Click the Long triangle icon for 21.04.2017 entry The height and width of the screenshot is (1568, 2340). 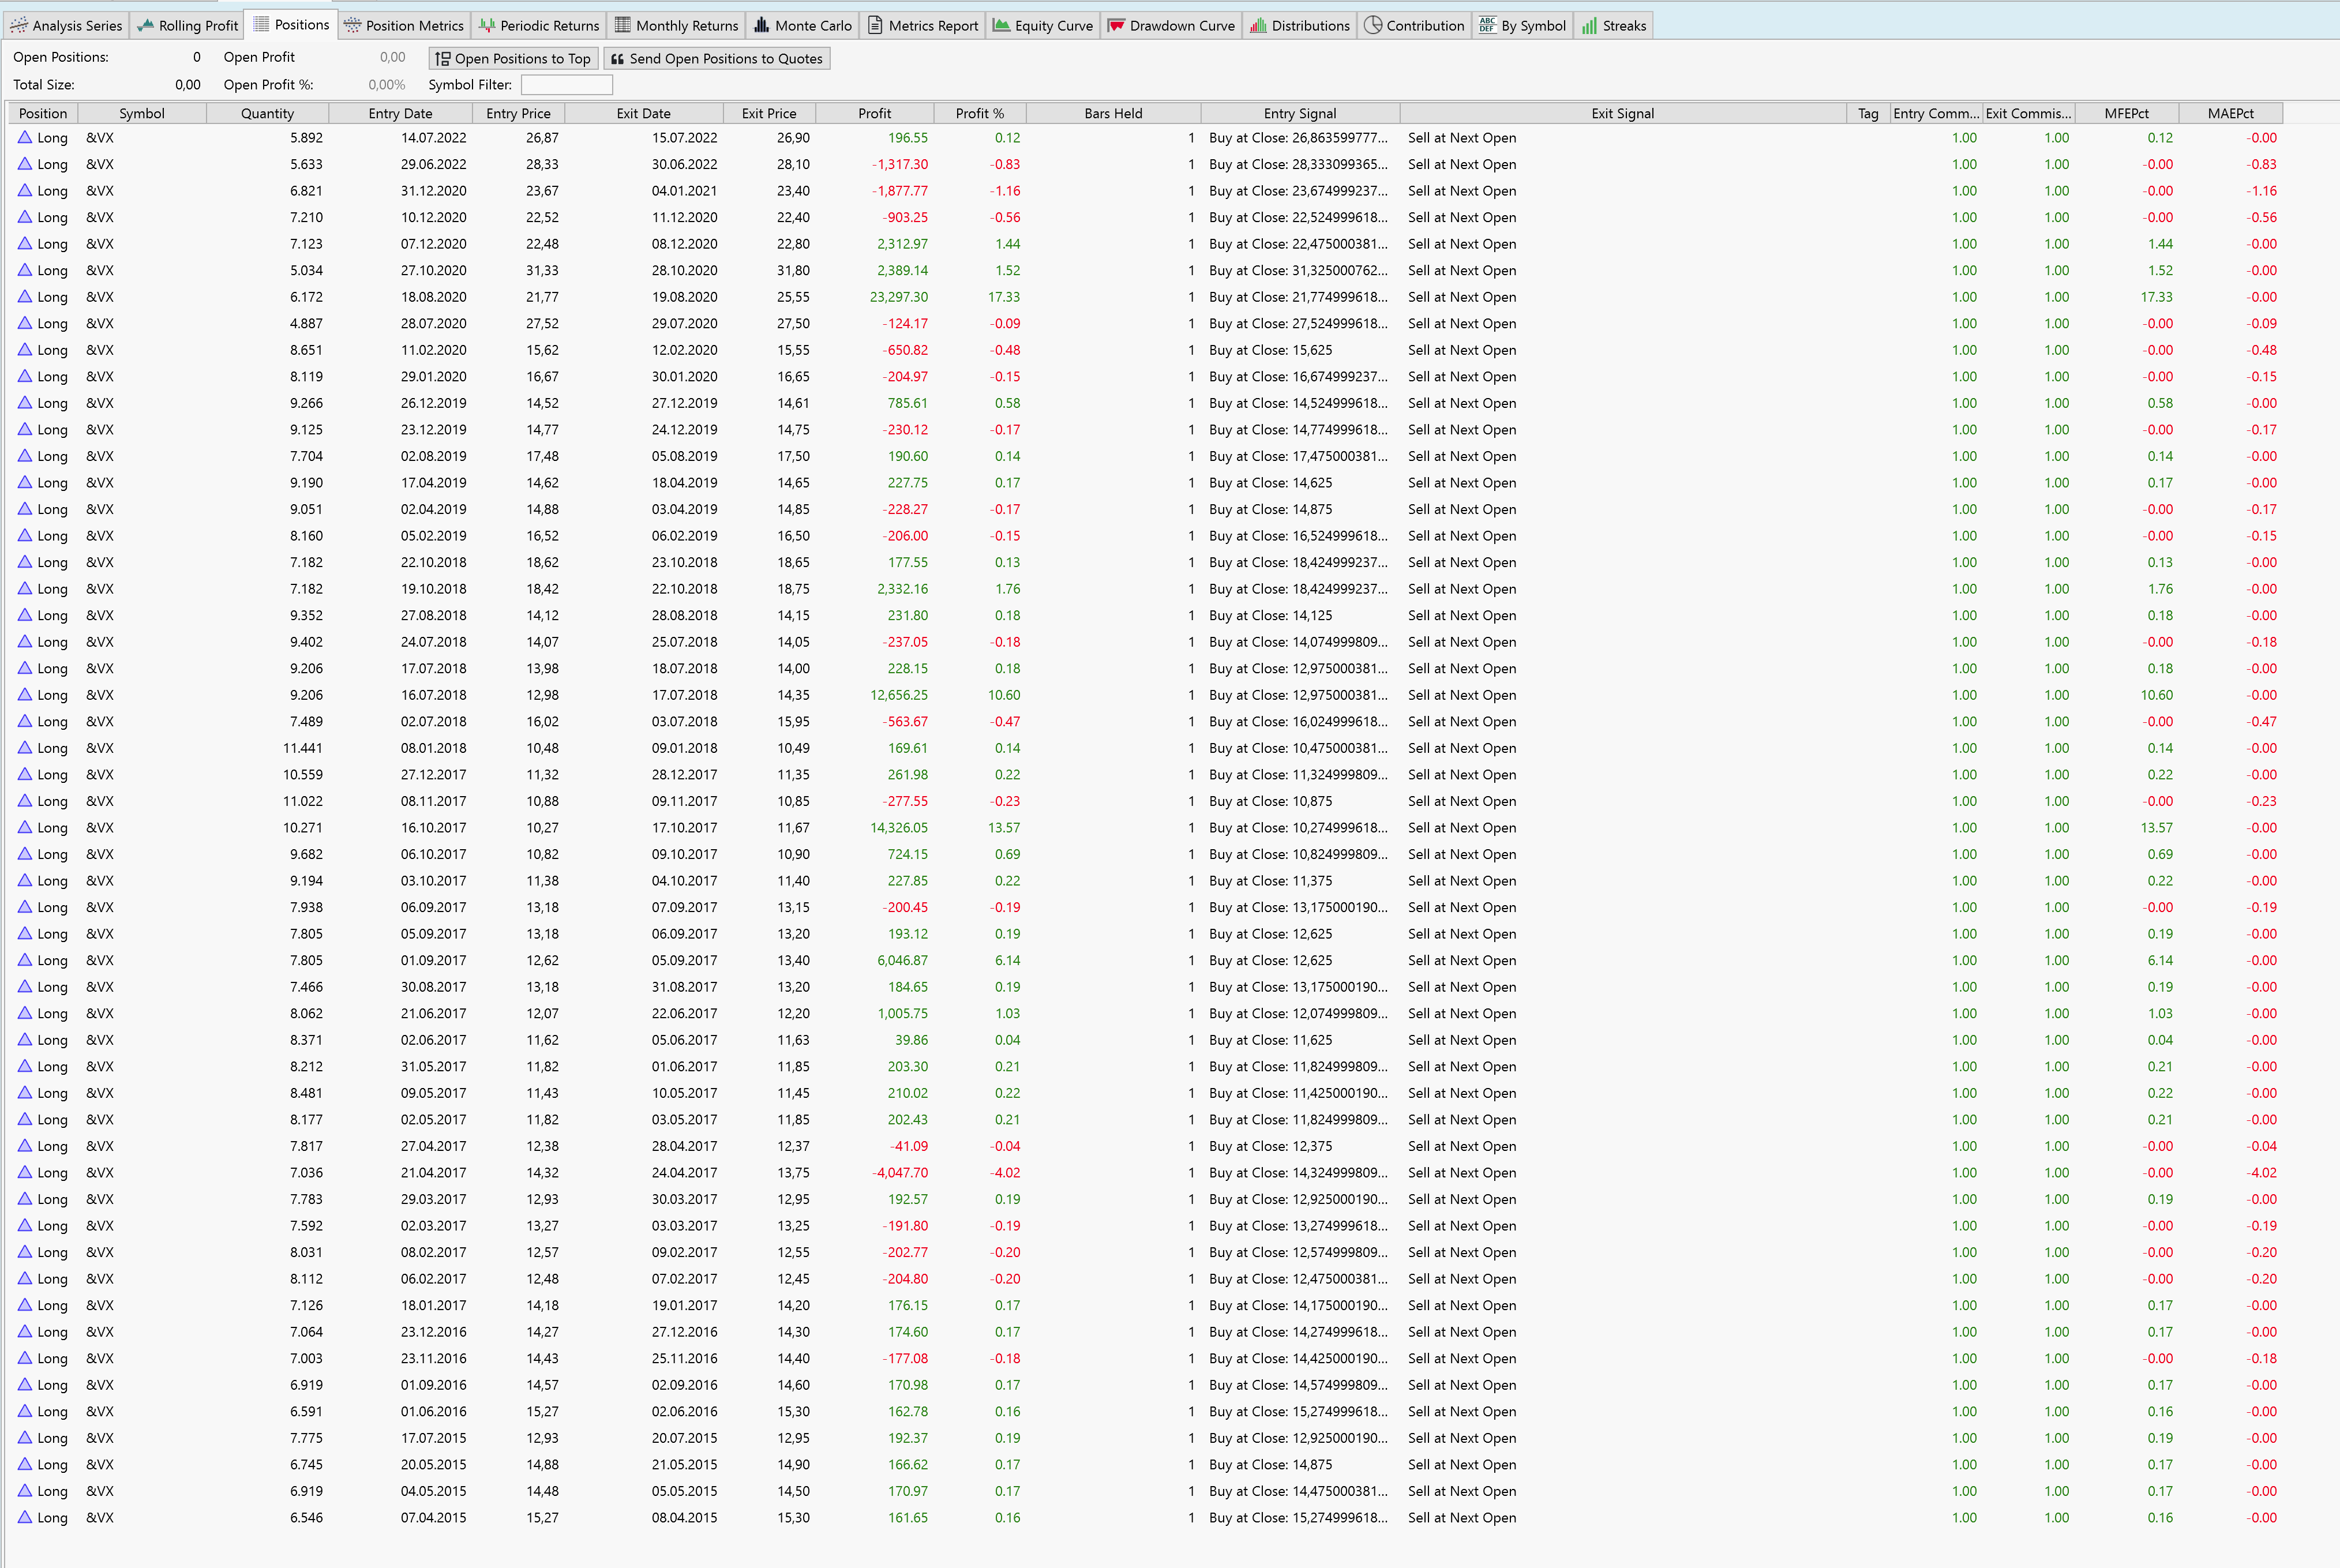pos(25,1172)
